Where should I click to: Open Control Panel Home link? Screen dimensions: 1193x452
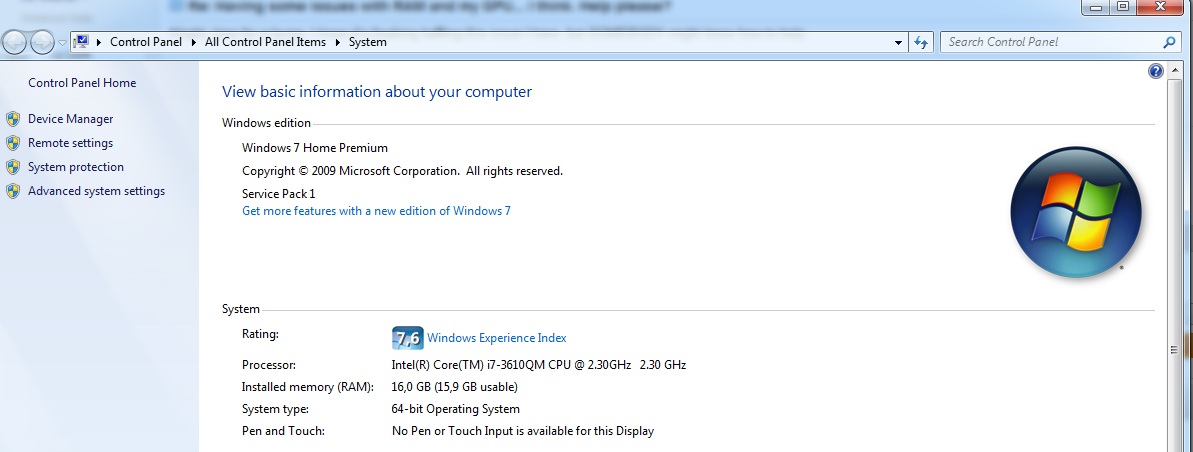pyautogui.click(x=82, y=83)
